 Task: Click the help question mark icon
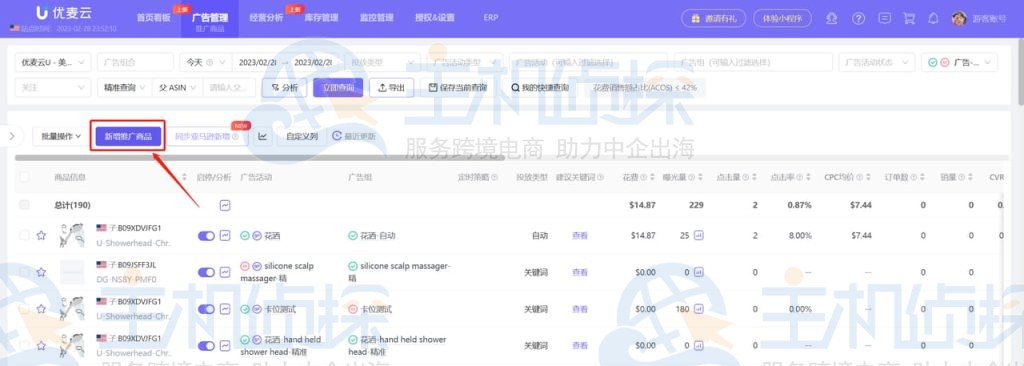click(x=859, y=18)
